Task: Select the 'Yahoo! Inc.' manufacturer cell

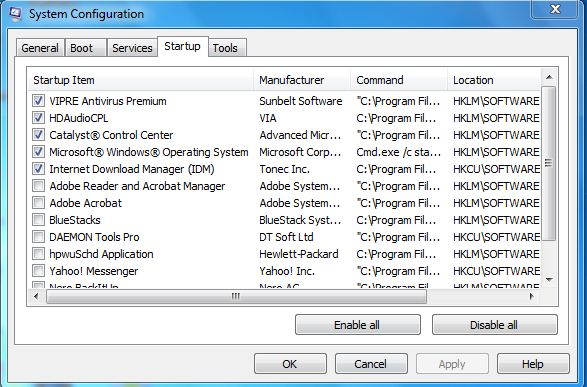Action: pyautogui.click(x=287, y=271)
